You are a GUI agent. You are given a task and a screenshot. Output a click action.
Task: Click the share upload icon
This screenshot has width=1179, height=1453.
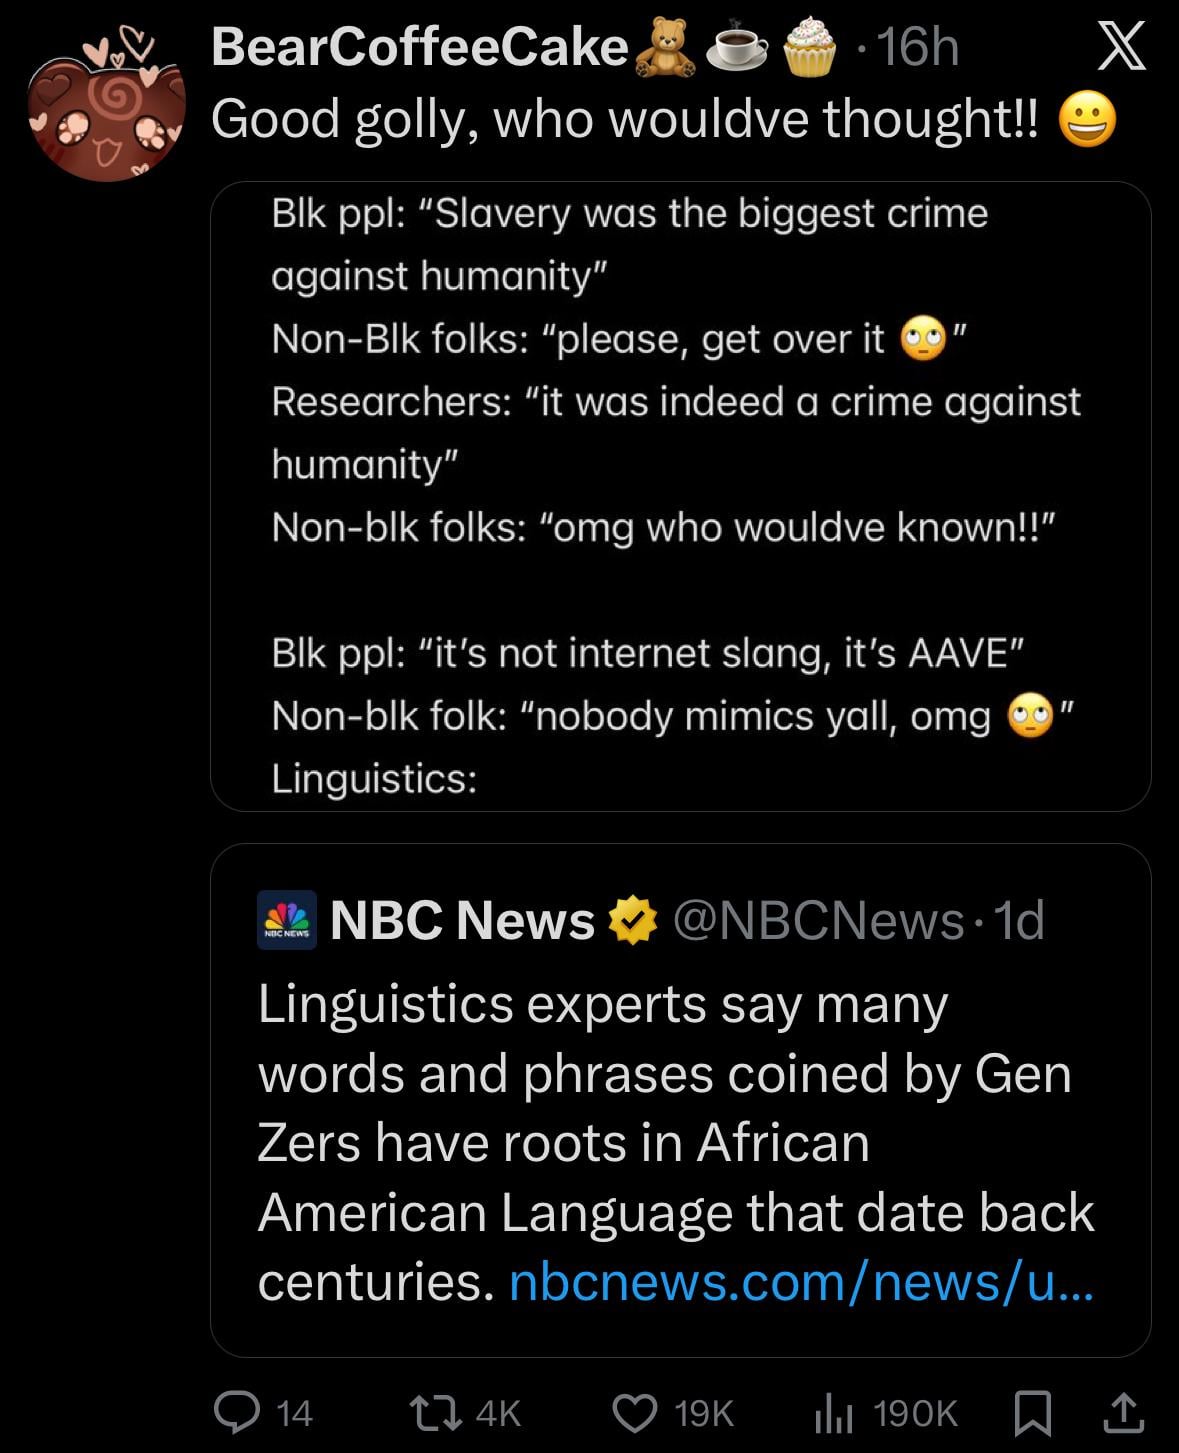coord(1122,1412)
